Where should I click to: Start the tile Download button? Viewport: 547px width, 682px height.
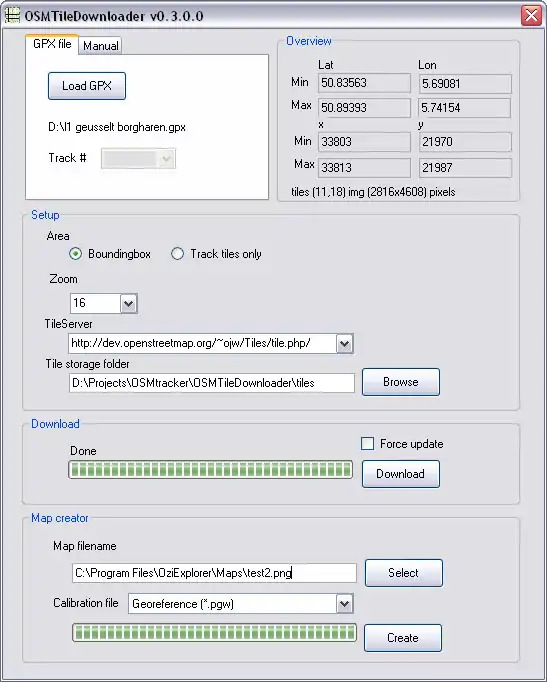(401, 474)
